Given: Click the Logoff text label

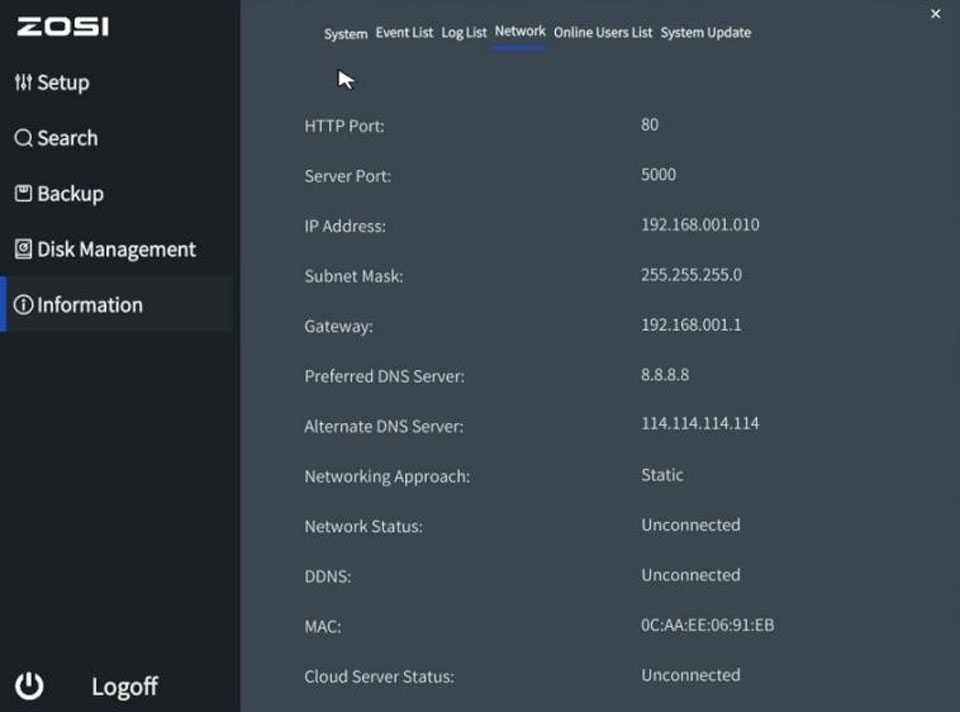Looking at the screenshot, I should 124,686.
